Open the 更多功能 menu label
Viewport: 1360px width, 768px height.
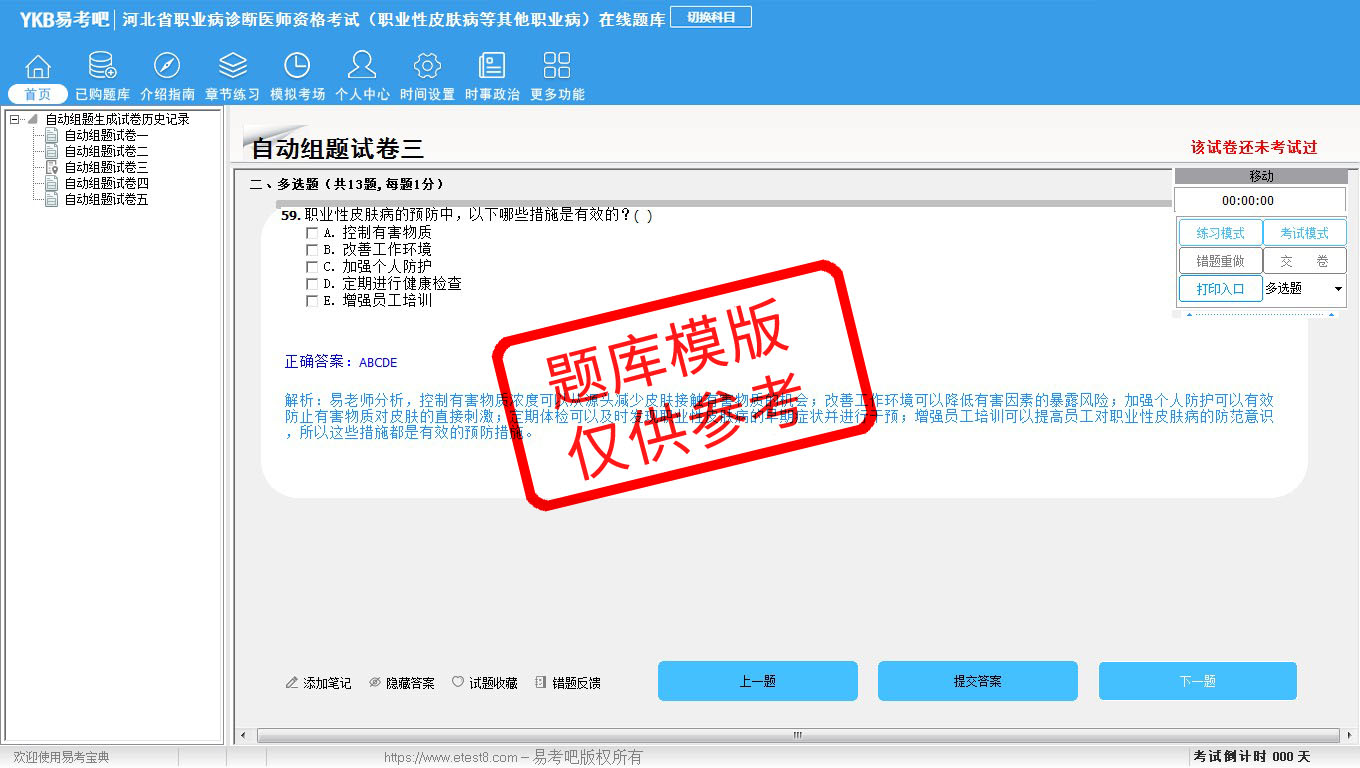[x=557, y=94]
